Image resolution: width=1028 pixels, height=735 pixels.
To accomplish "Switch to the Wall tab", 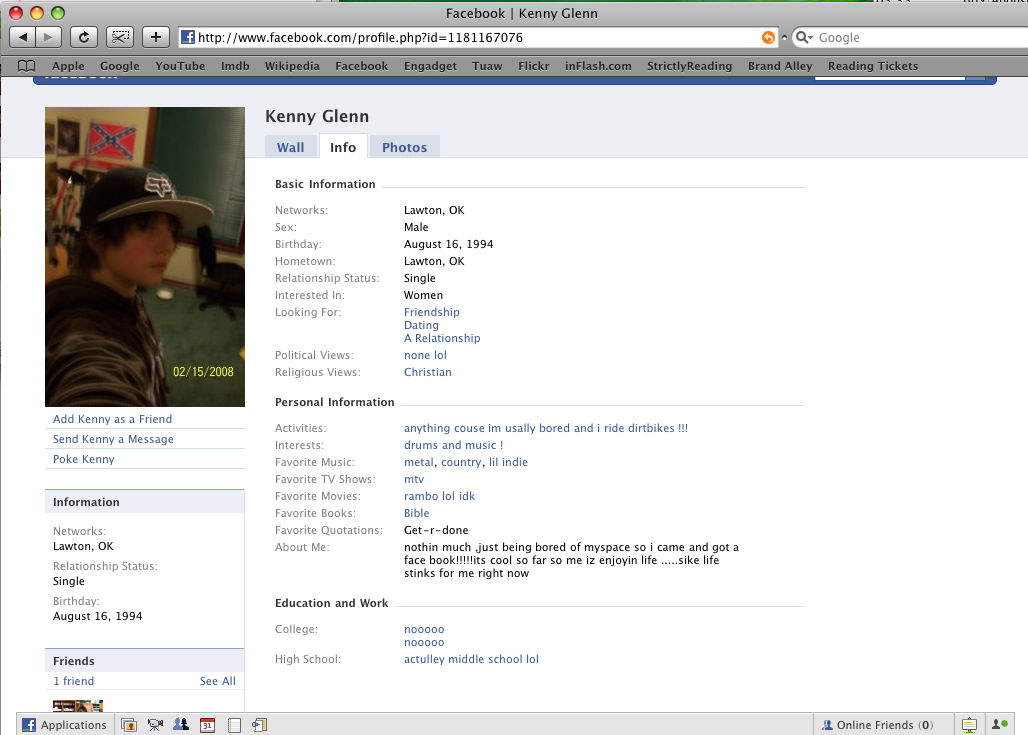I will [290, 147].
